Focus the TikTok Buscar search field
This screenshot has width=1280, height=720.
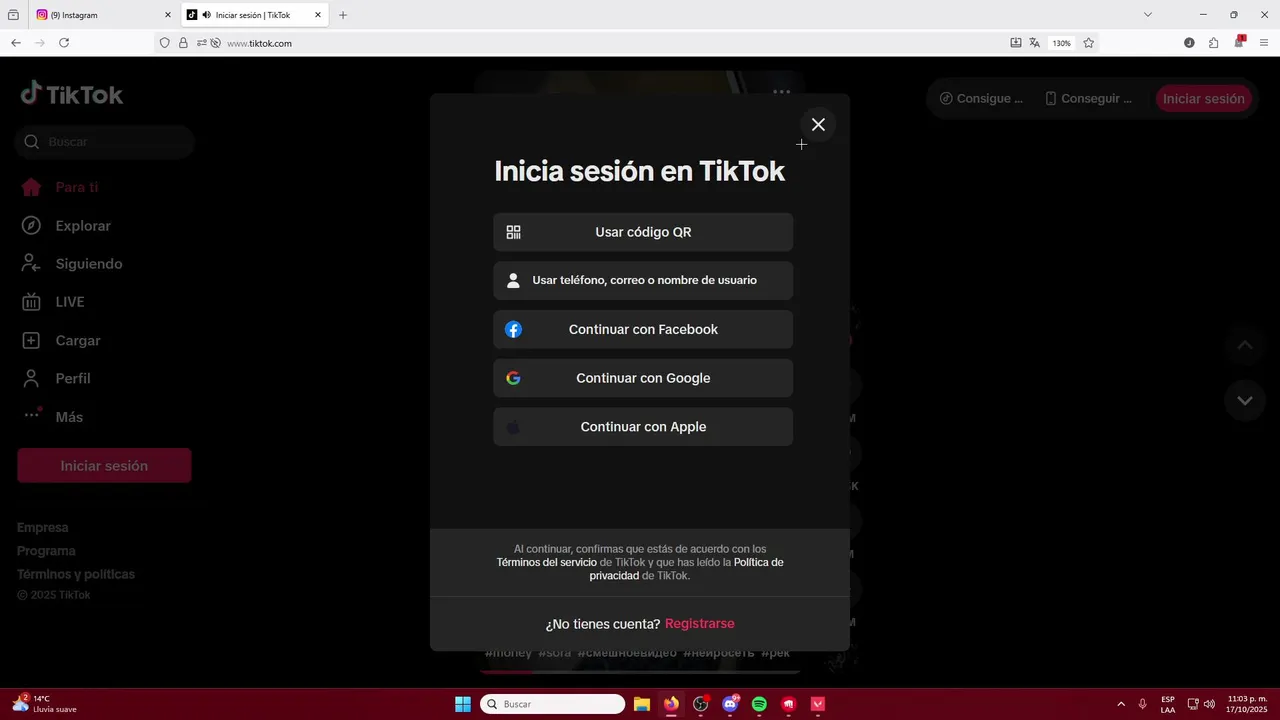pyautogui.click(x=105, y=142)
